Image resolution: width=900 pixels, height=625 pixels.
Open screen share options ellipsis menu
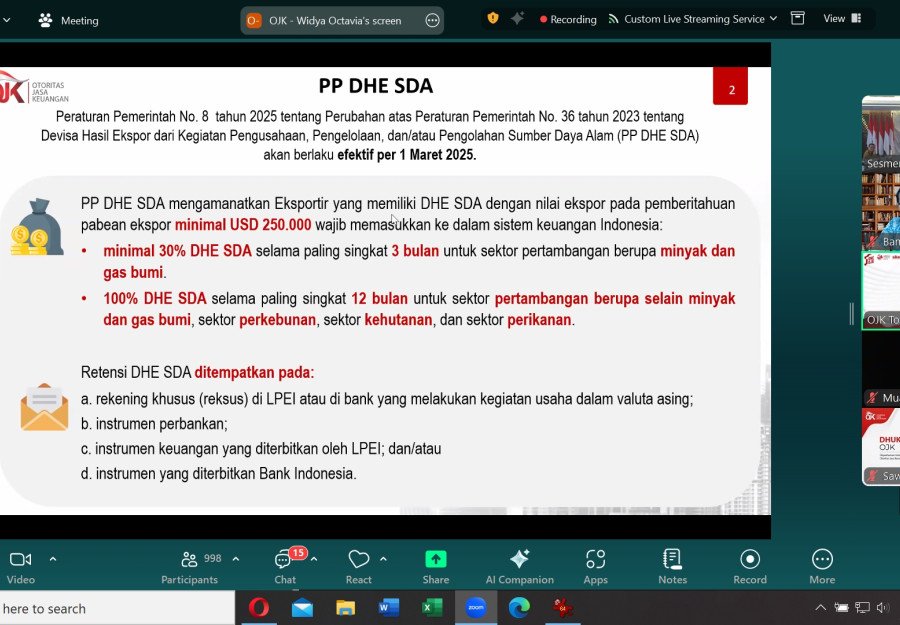coord(432,21)
